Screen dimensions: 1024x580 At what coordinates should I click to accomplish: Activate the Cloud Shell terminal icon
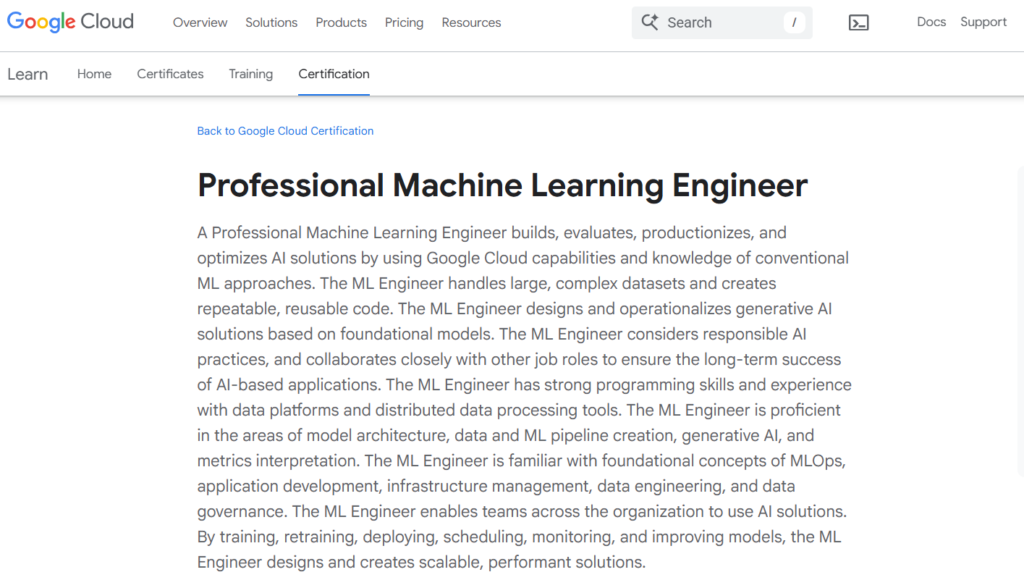(x=858, y=23)
